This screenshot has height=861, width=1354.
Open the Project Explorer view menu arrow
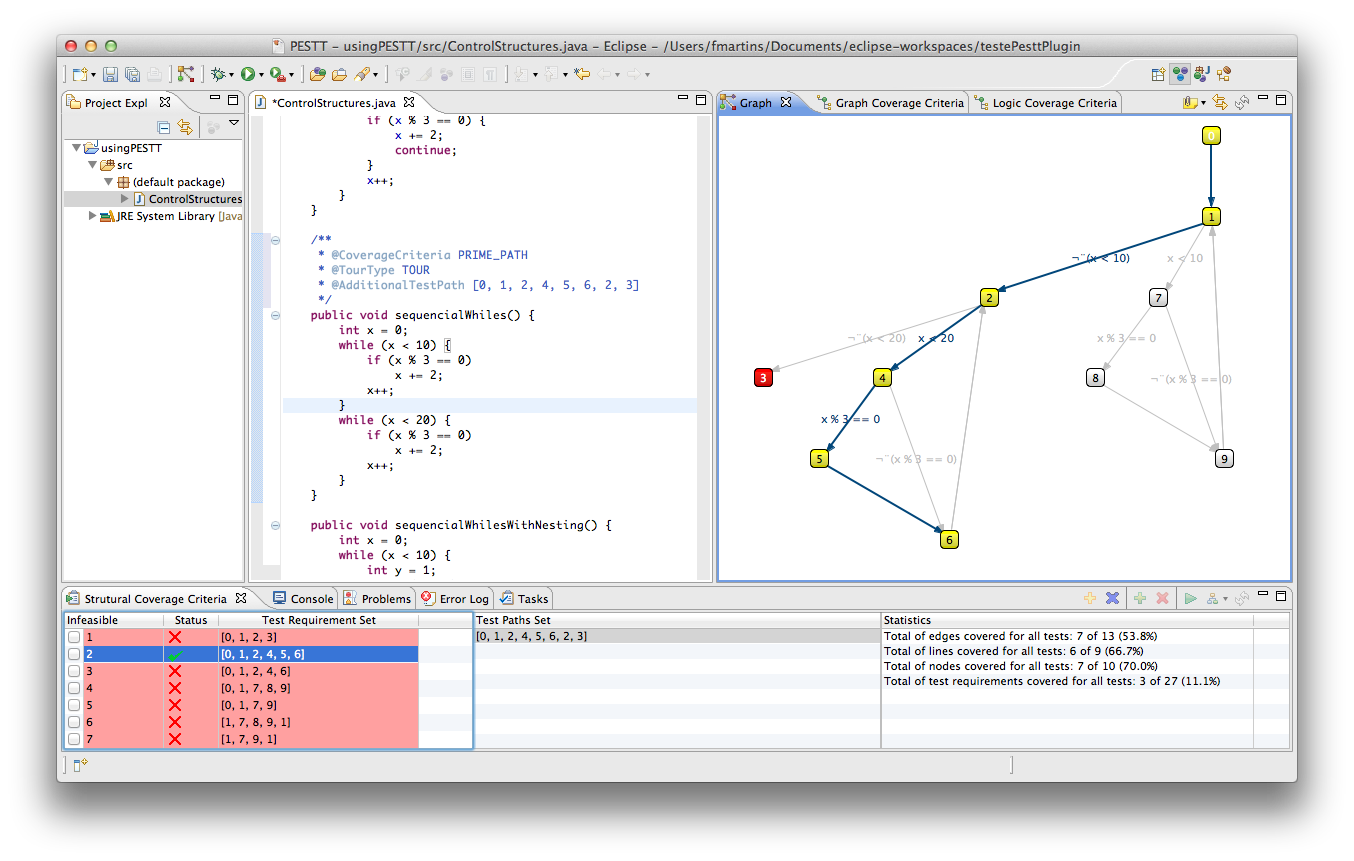point(234,124)
